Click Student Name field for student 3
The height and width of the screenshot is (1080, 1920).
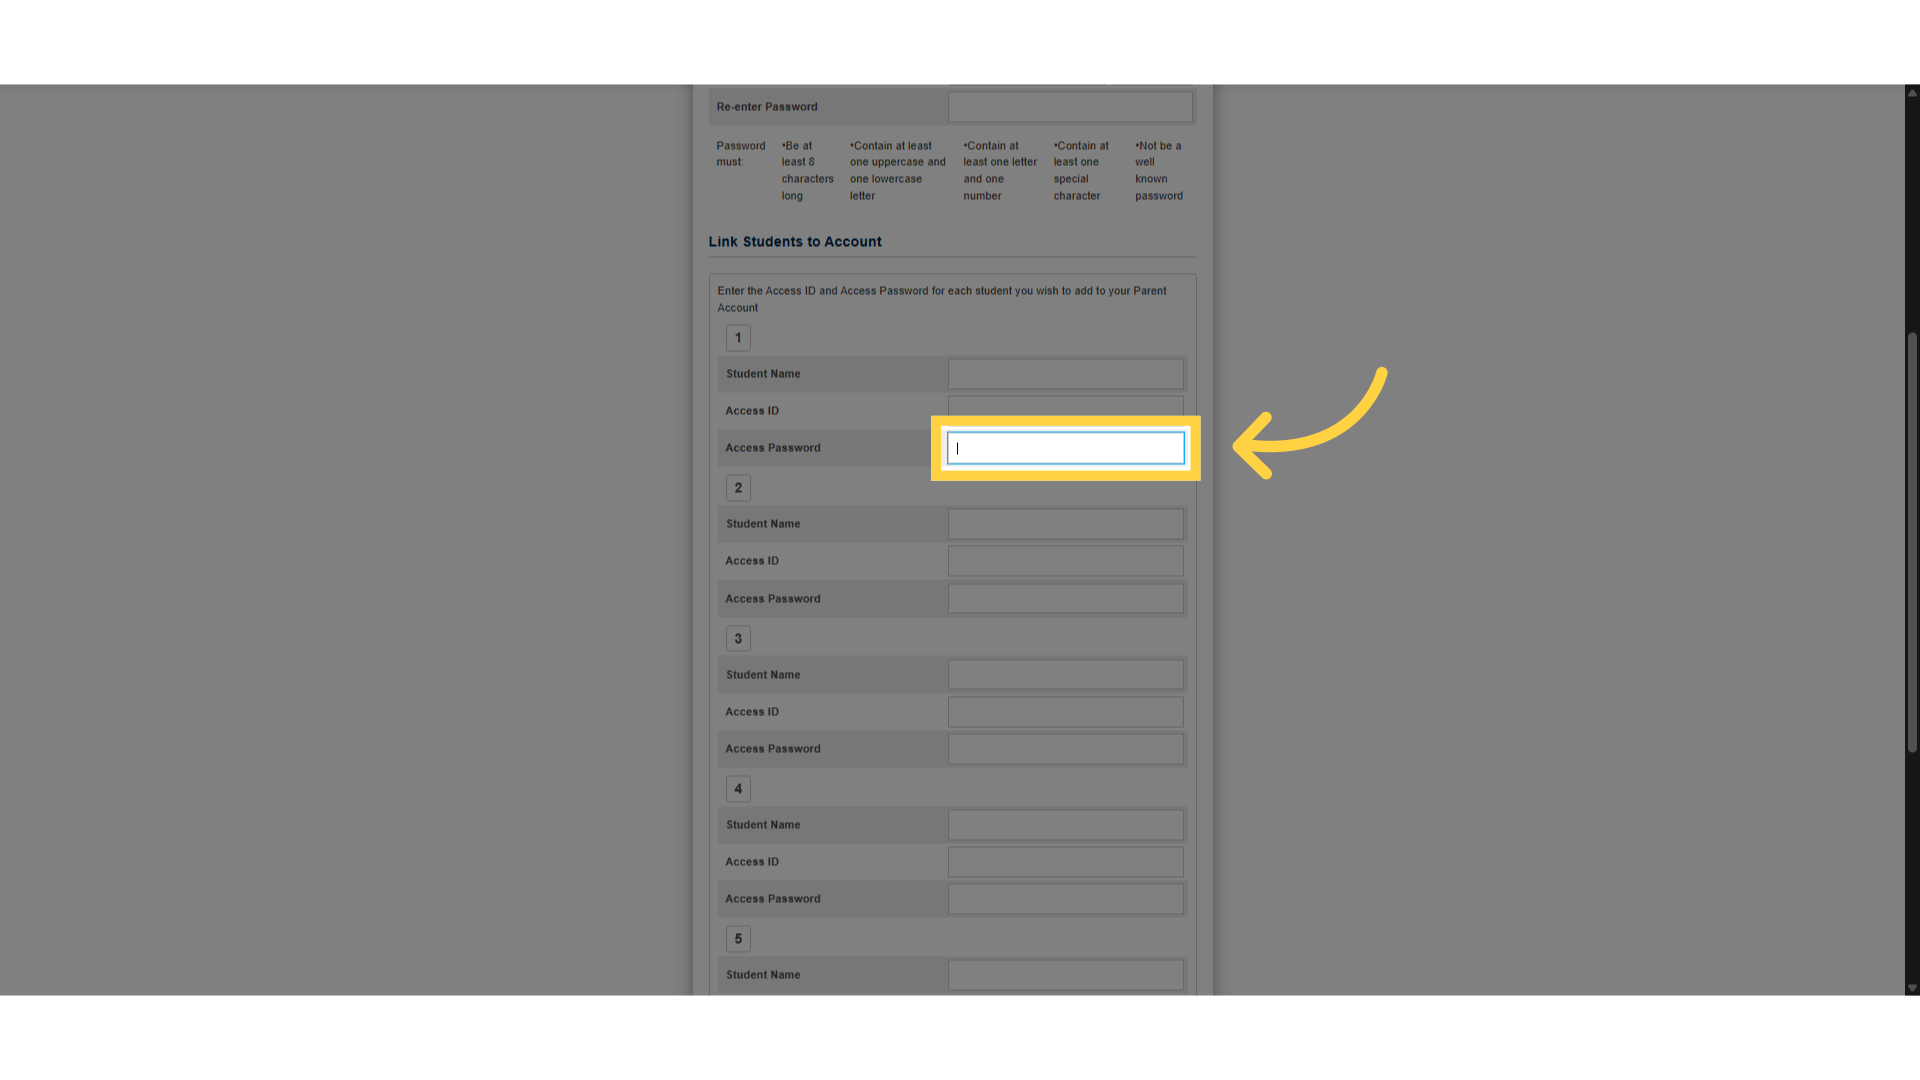click(1066, 675)
